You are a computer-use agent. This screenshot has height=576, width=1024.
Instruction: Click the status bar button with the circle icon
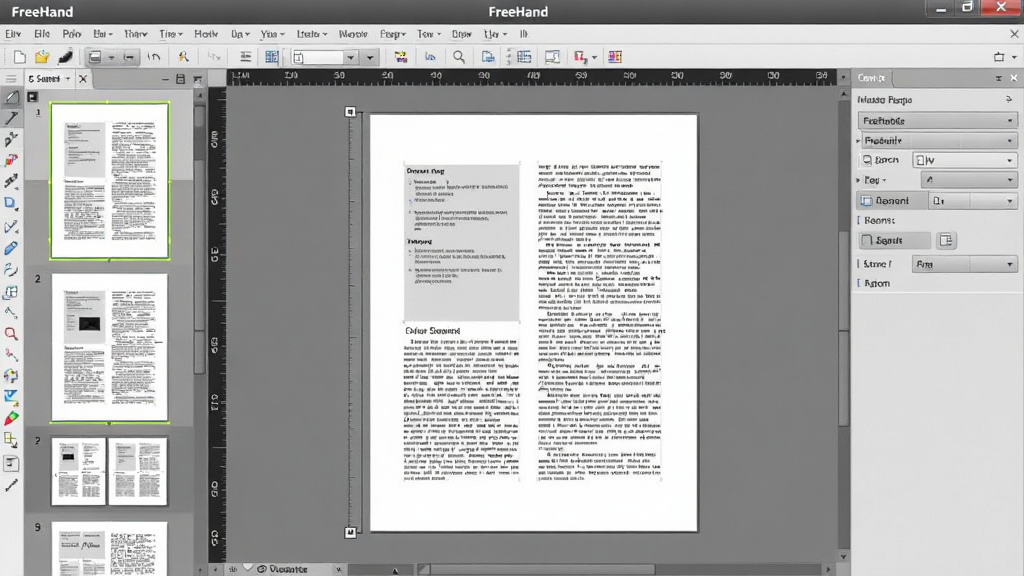tap(282, 569)
